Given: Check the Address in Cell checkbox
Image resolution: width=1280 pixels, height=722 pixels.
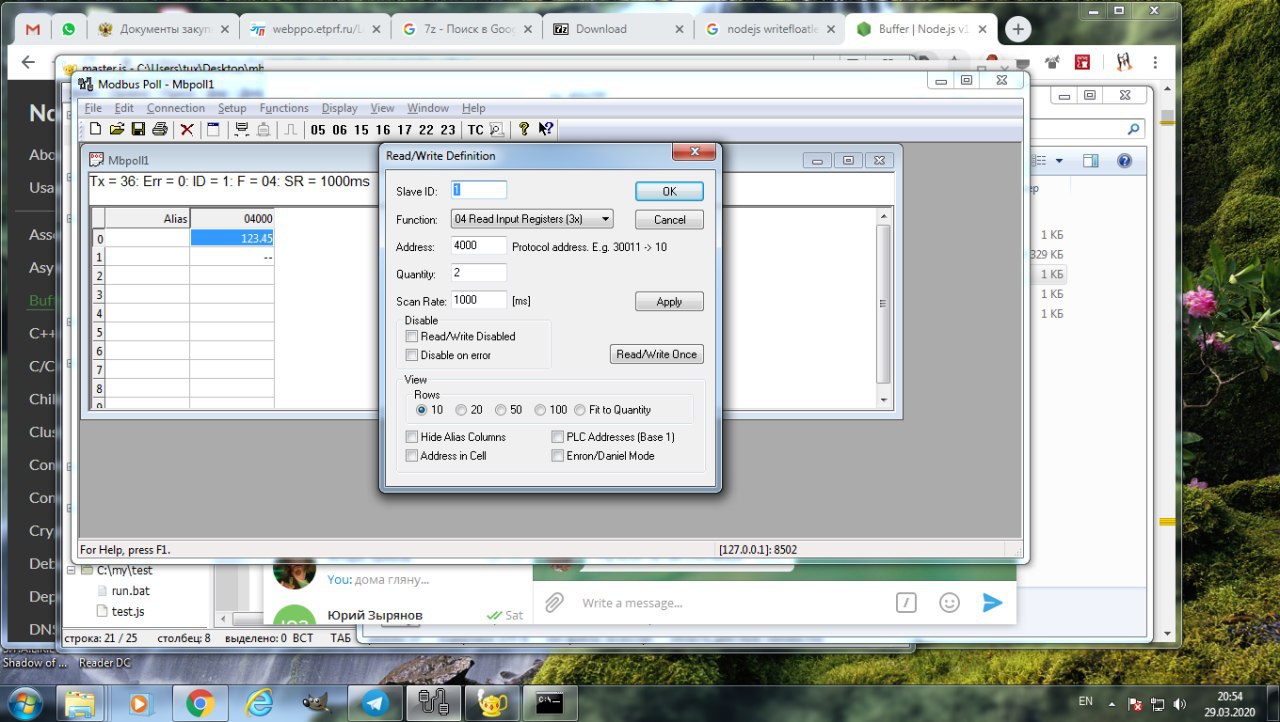Looking at the screenshot, I should coord(411,456).
